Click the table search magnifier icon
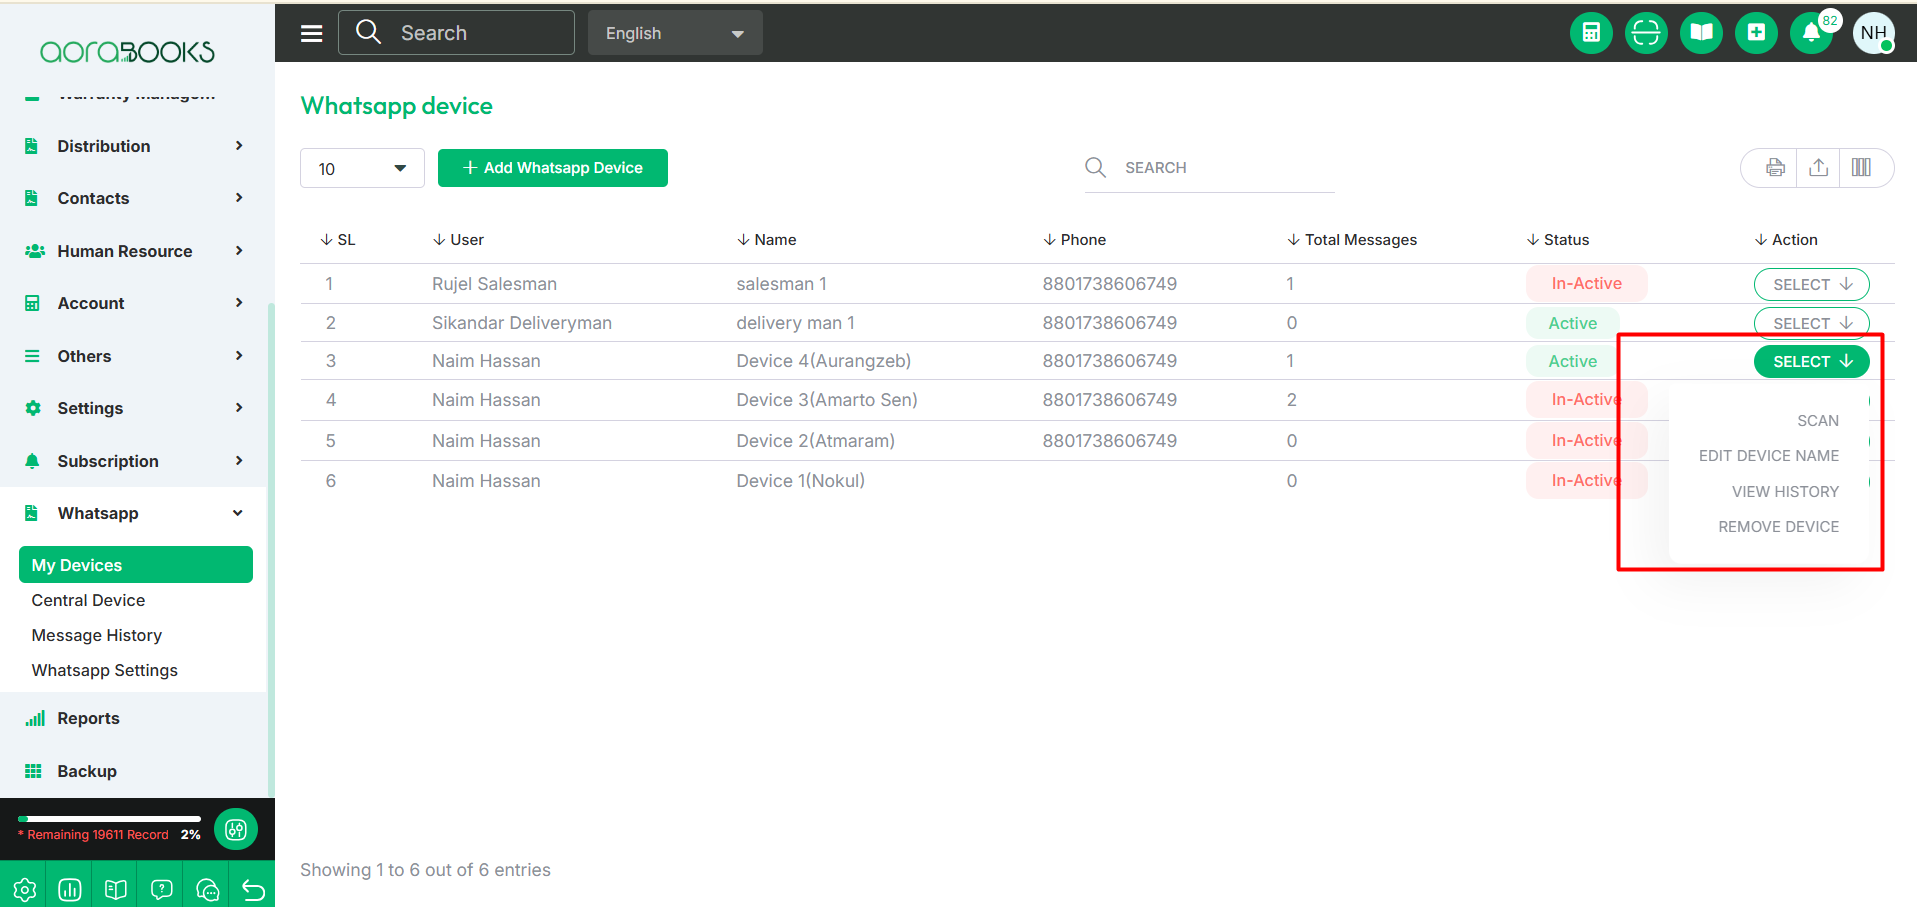 pos(1096,167)
